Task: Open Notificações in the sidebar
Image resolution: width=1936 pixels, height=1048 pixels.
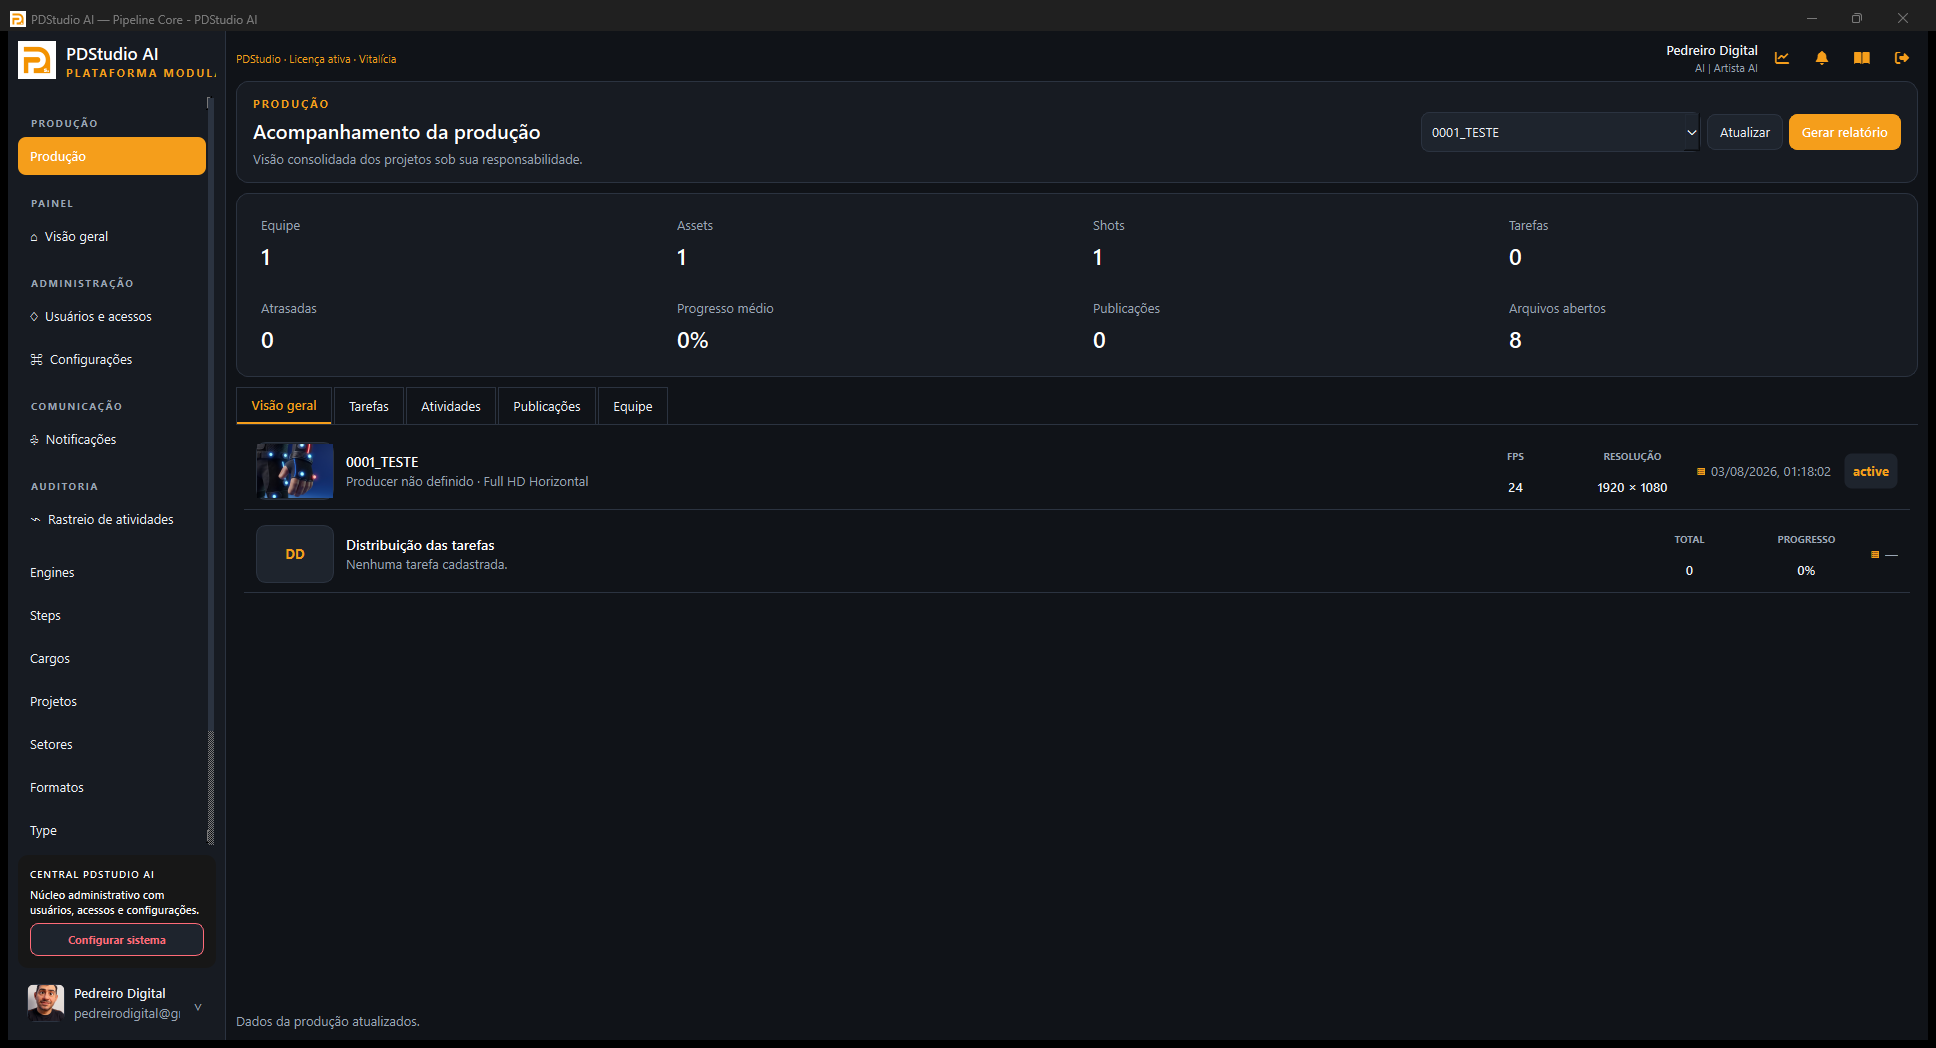Action: (112, 439)
